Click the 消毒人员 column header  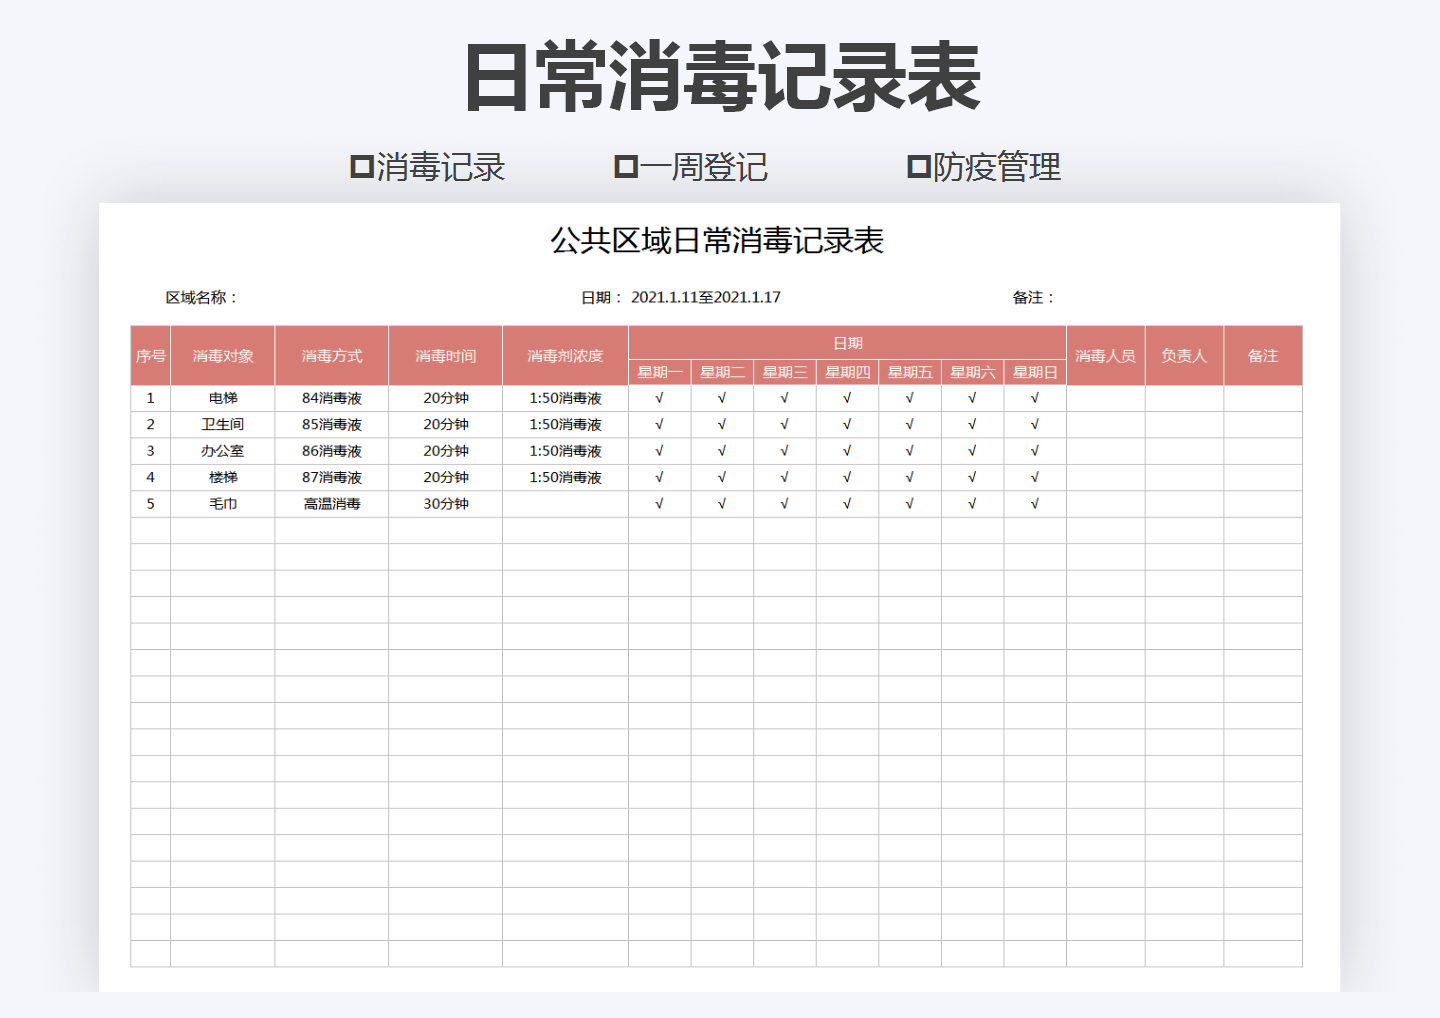point(1105,354)
